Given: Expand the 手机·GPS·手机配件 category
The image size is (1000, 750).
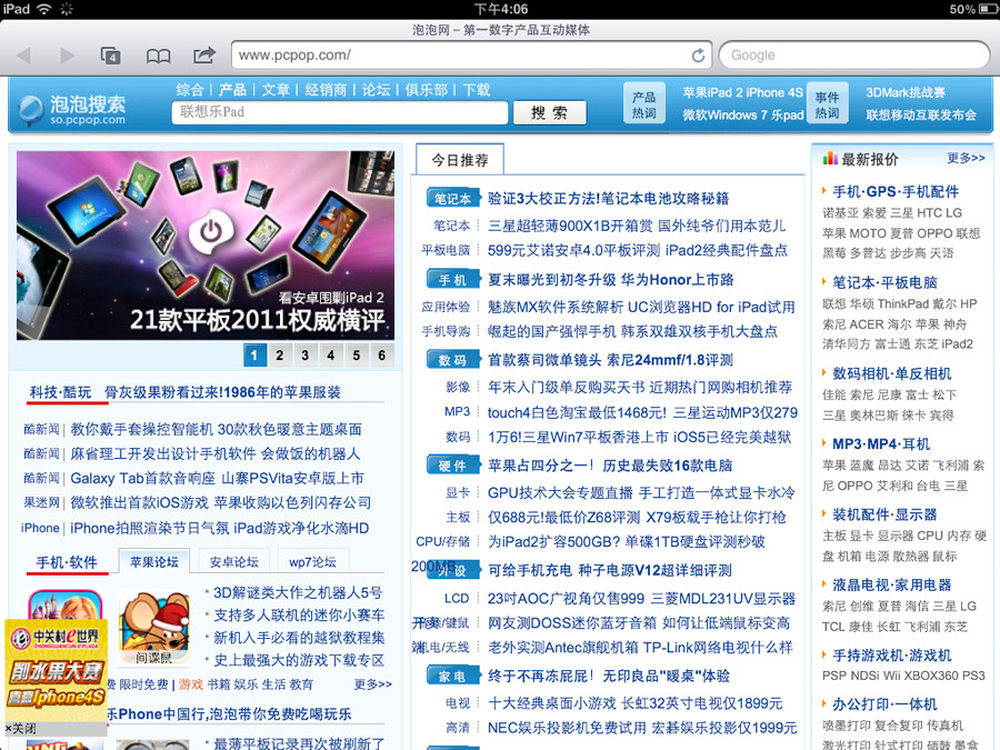Looking at the screenshot, I should pos(895,191).
